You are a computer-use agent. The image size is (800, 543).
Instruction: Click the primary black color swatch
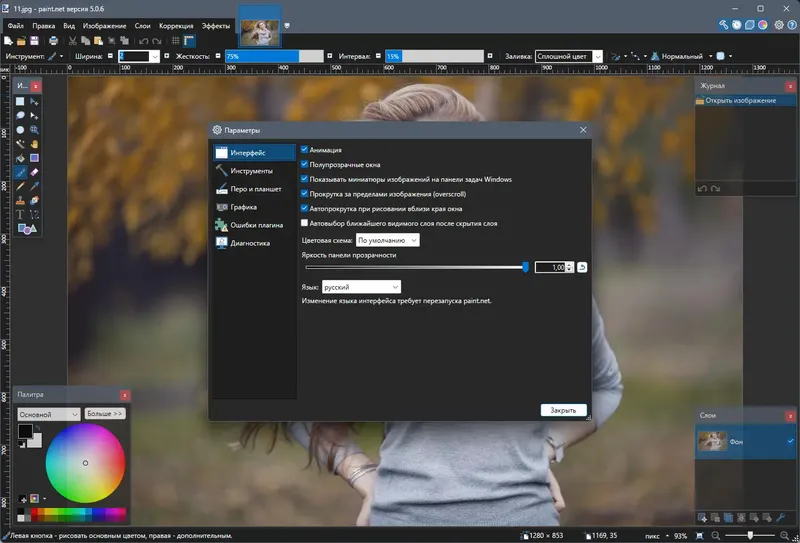coord(25,431)
